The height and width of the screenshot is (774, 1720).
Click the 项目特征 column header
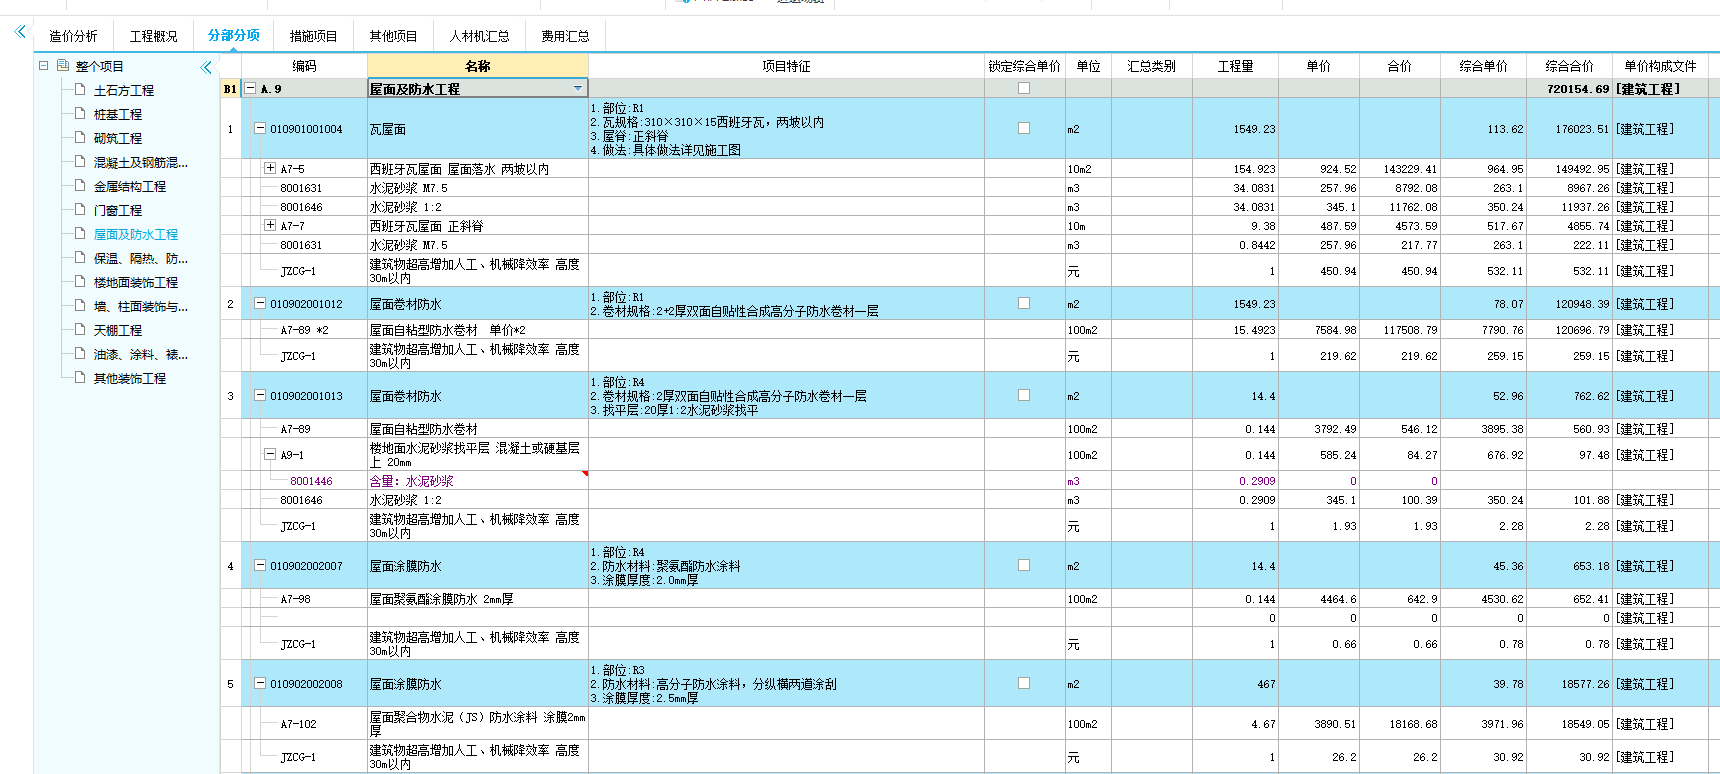[x=787, y=66]
